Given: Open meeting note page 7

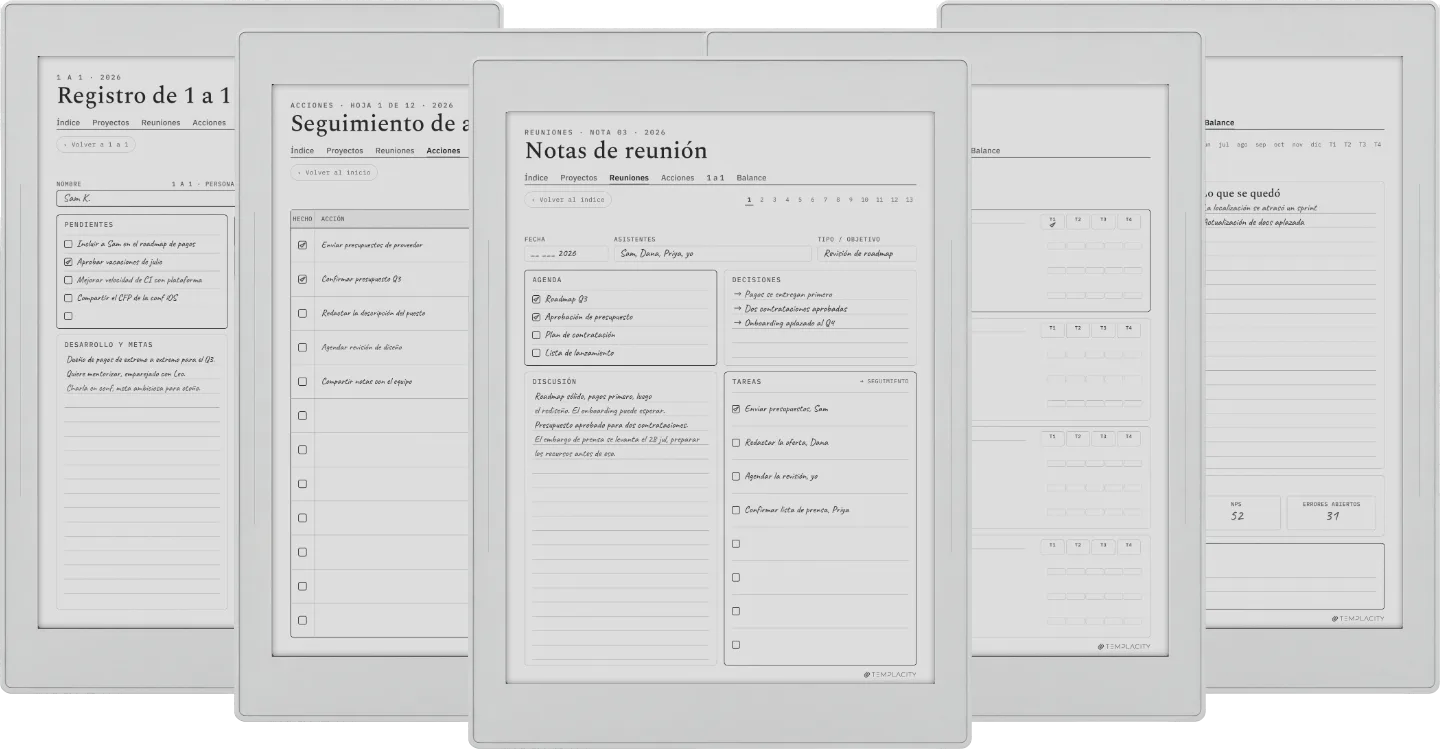Looking at the screenshot, I should (x=825, y=200).
